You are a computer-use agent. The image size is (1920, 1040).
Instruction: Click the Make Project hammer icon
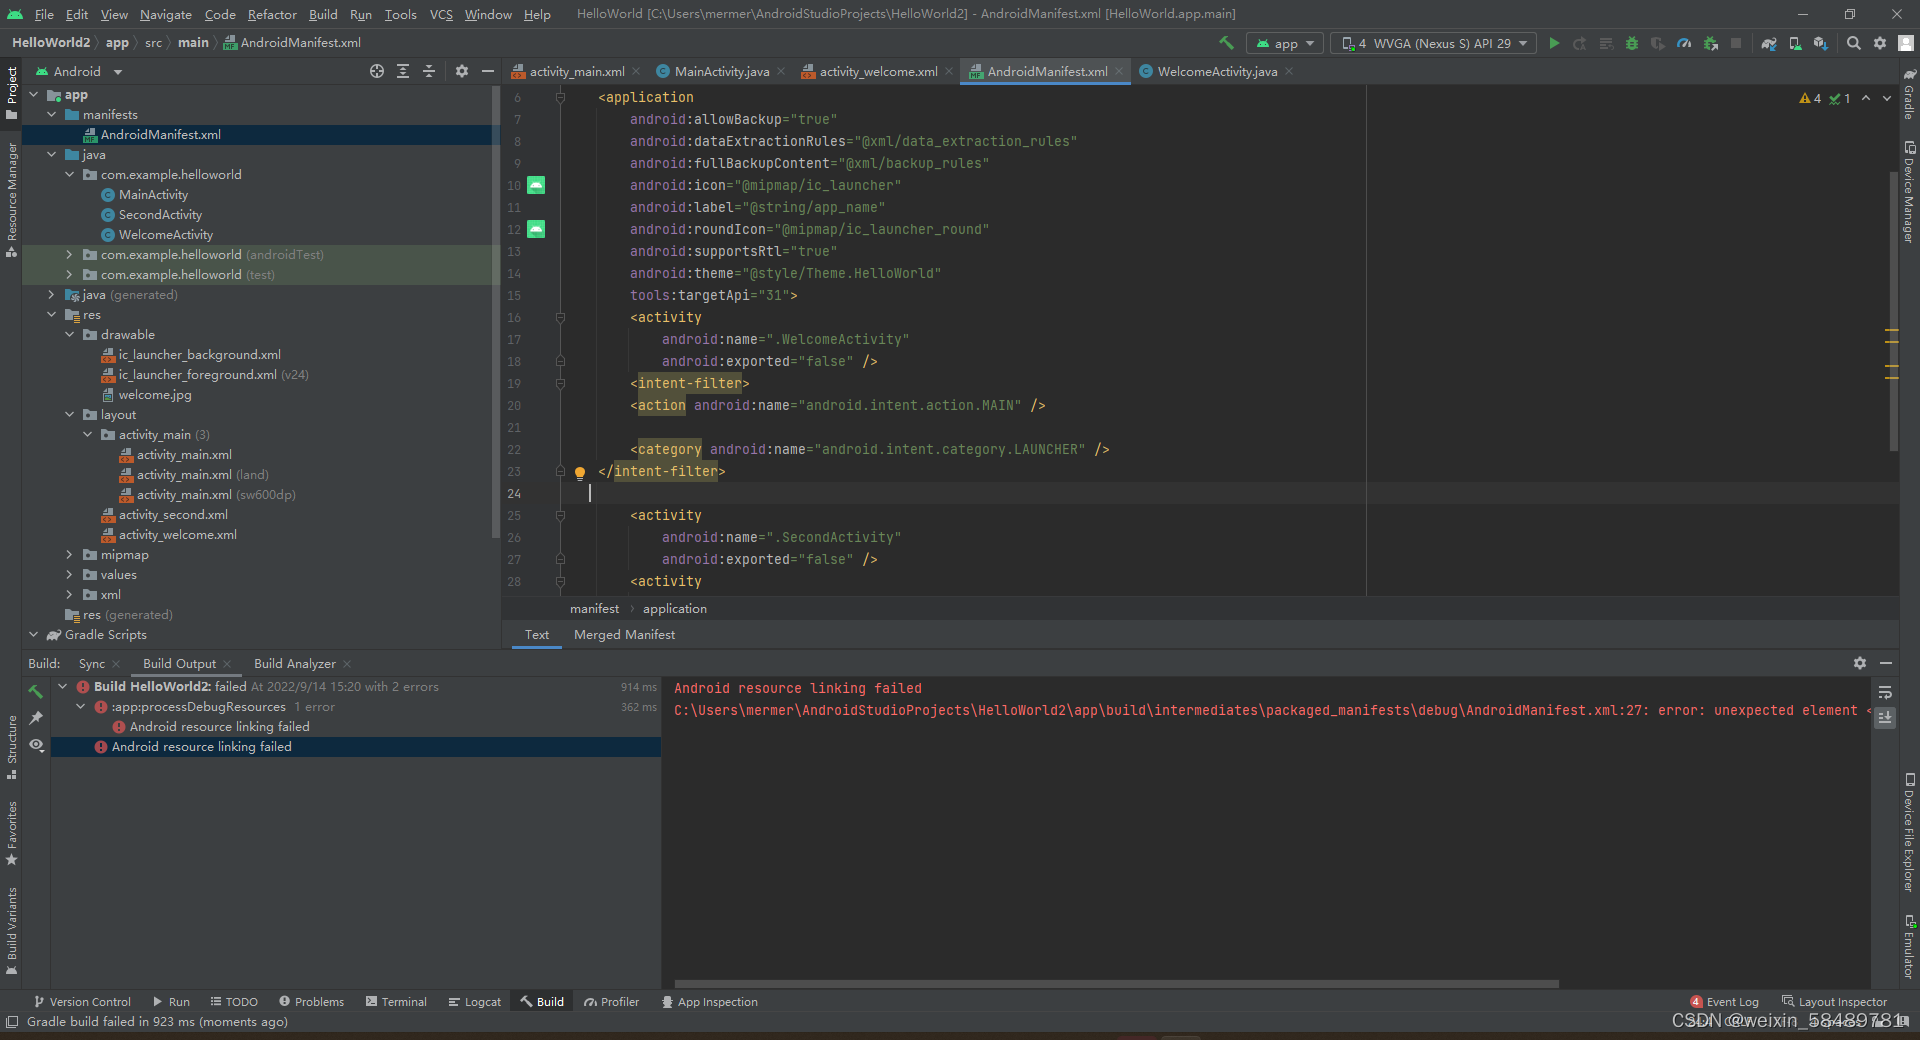click(1226, 43)
